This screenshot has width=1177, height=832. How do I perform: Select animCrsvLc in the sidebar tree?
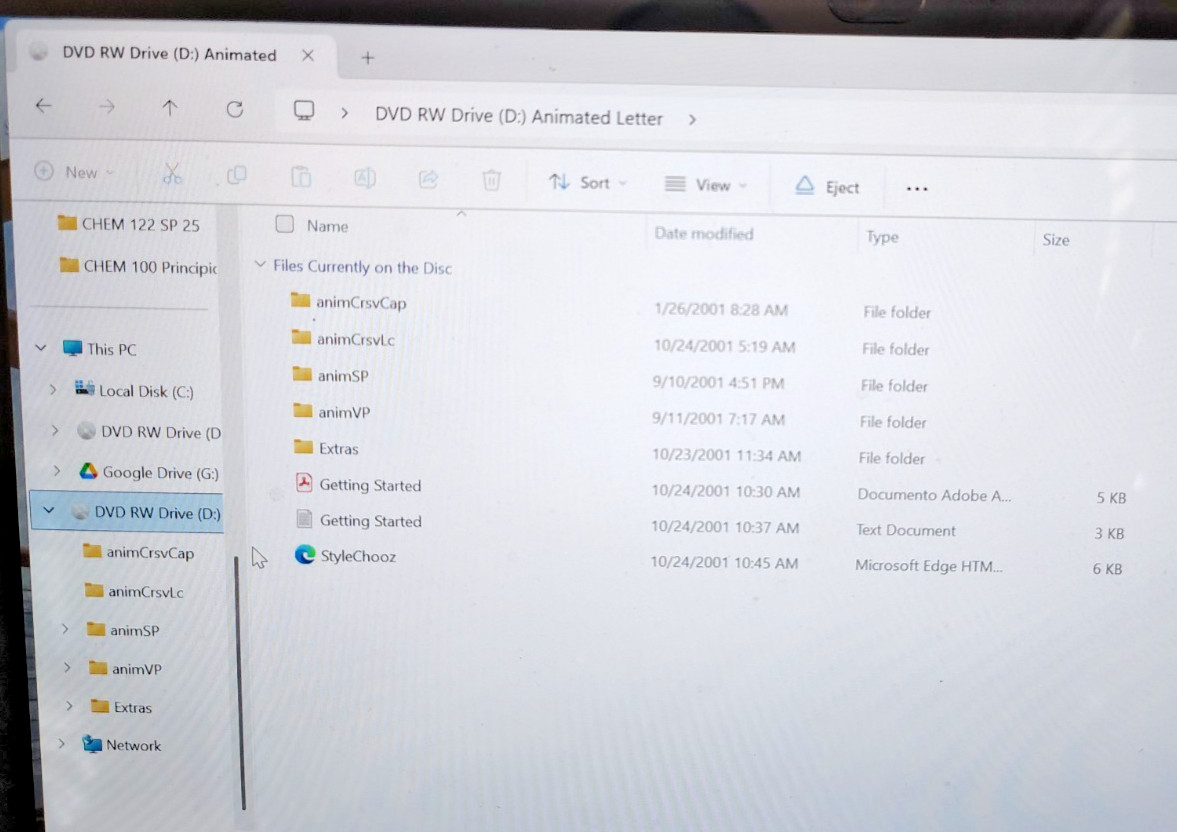click(134, 591)
